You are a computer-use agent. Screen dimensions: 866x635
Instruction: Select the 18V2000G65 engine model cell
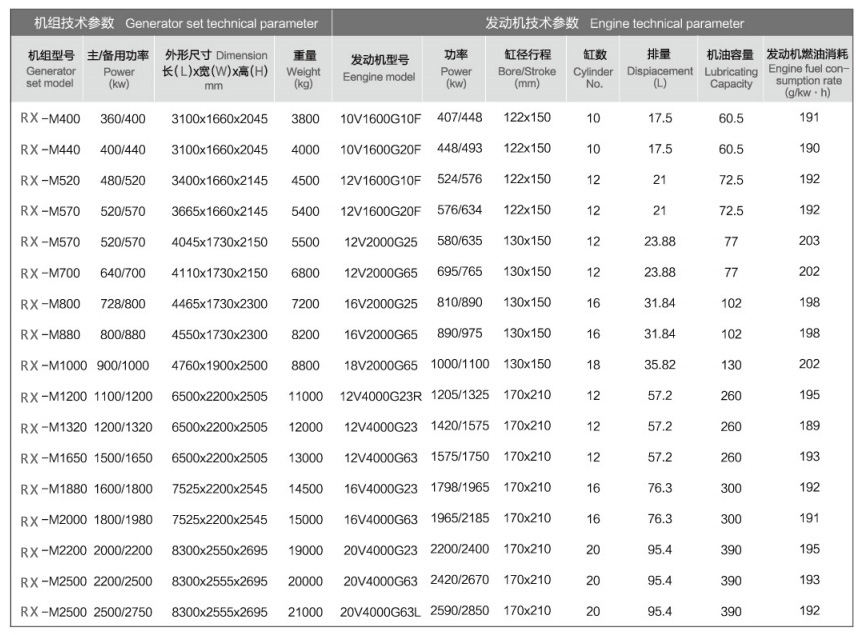[x=381, y=367]
